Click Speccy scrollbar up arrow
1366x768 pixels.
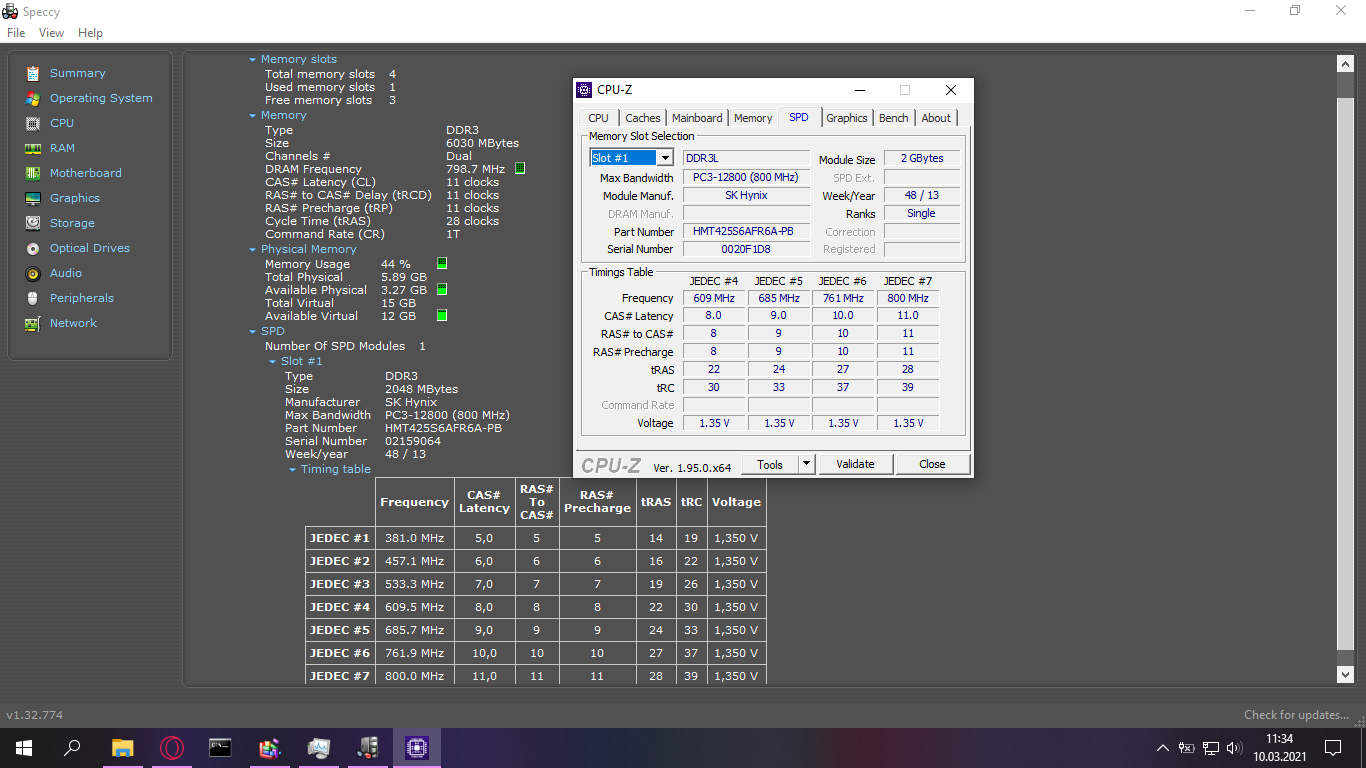pos(1345,64)
